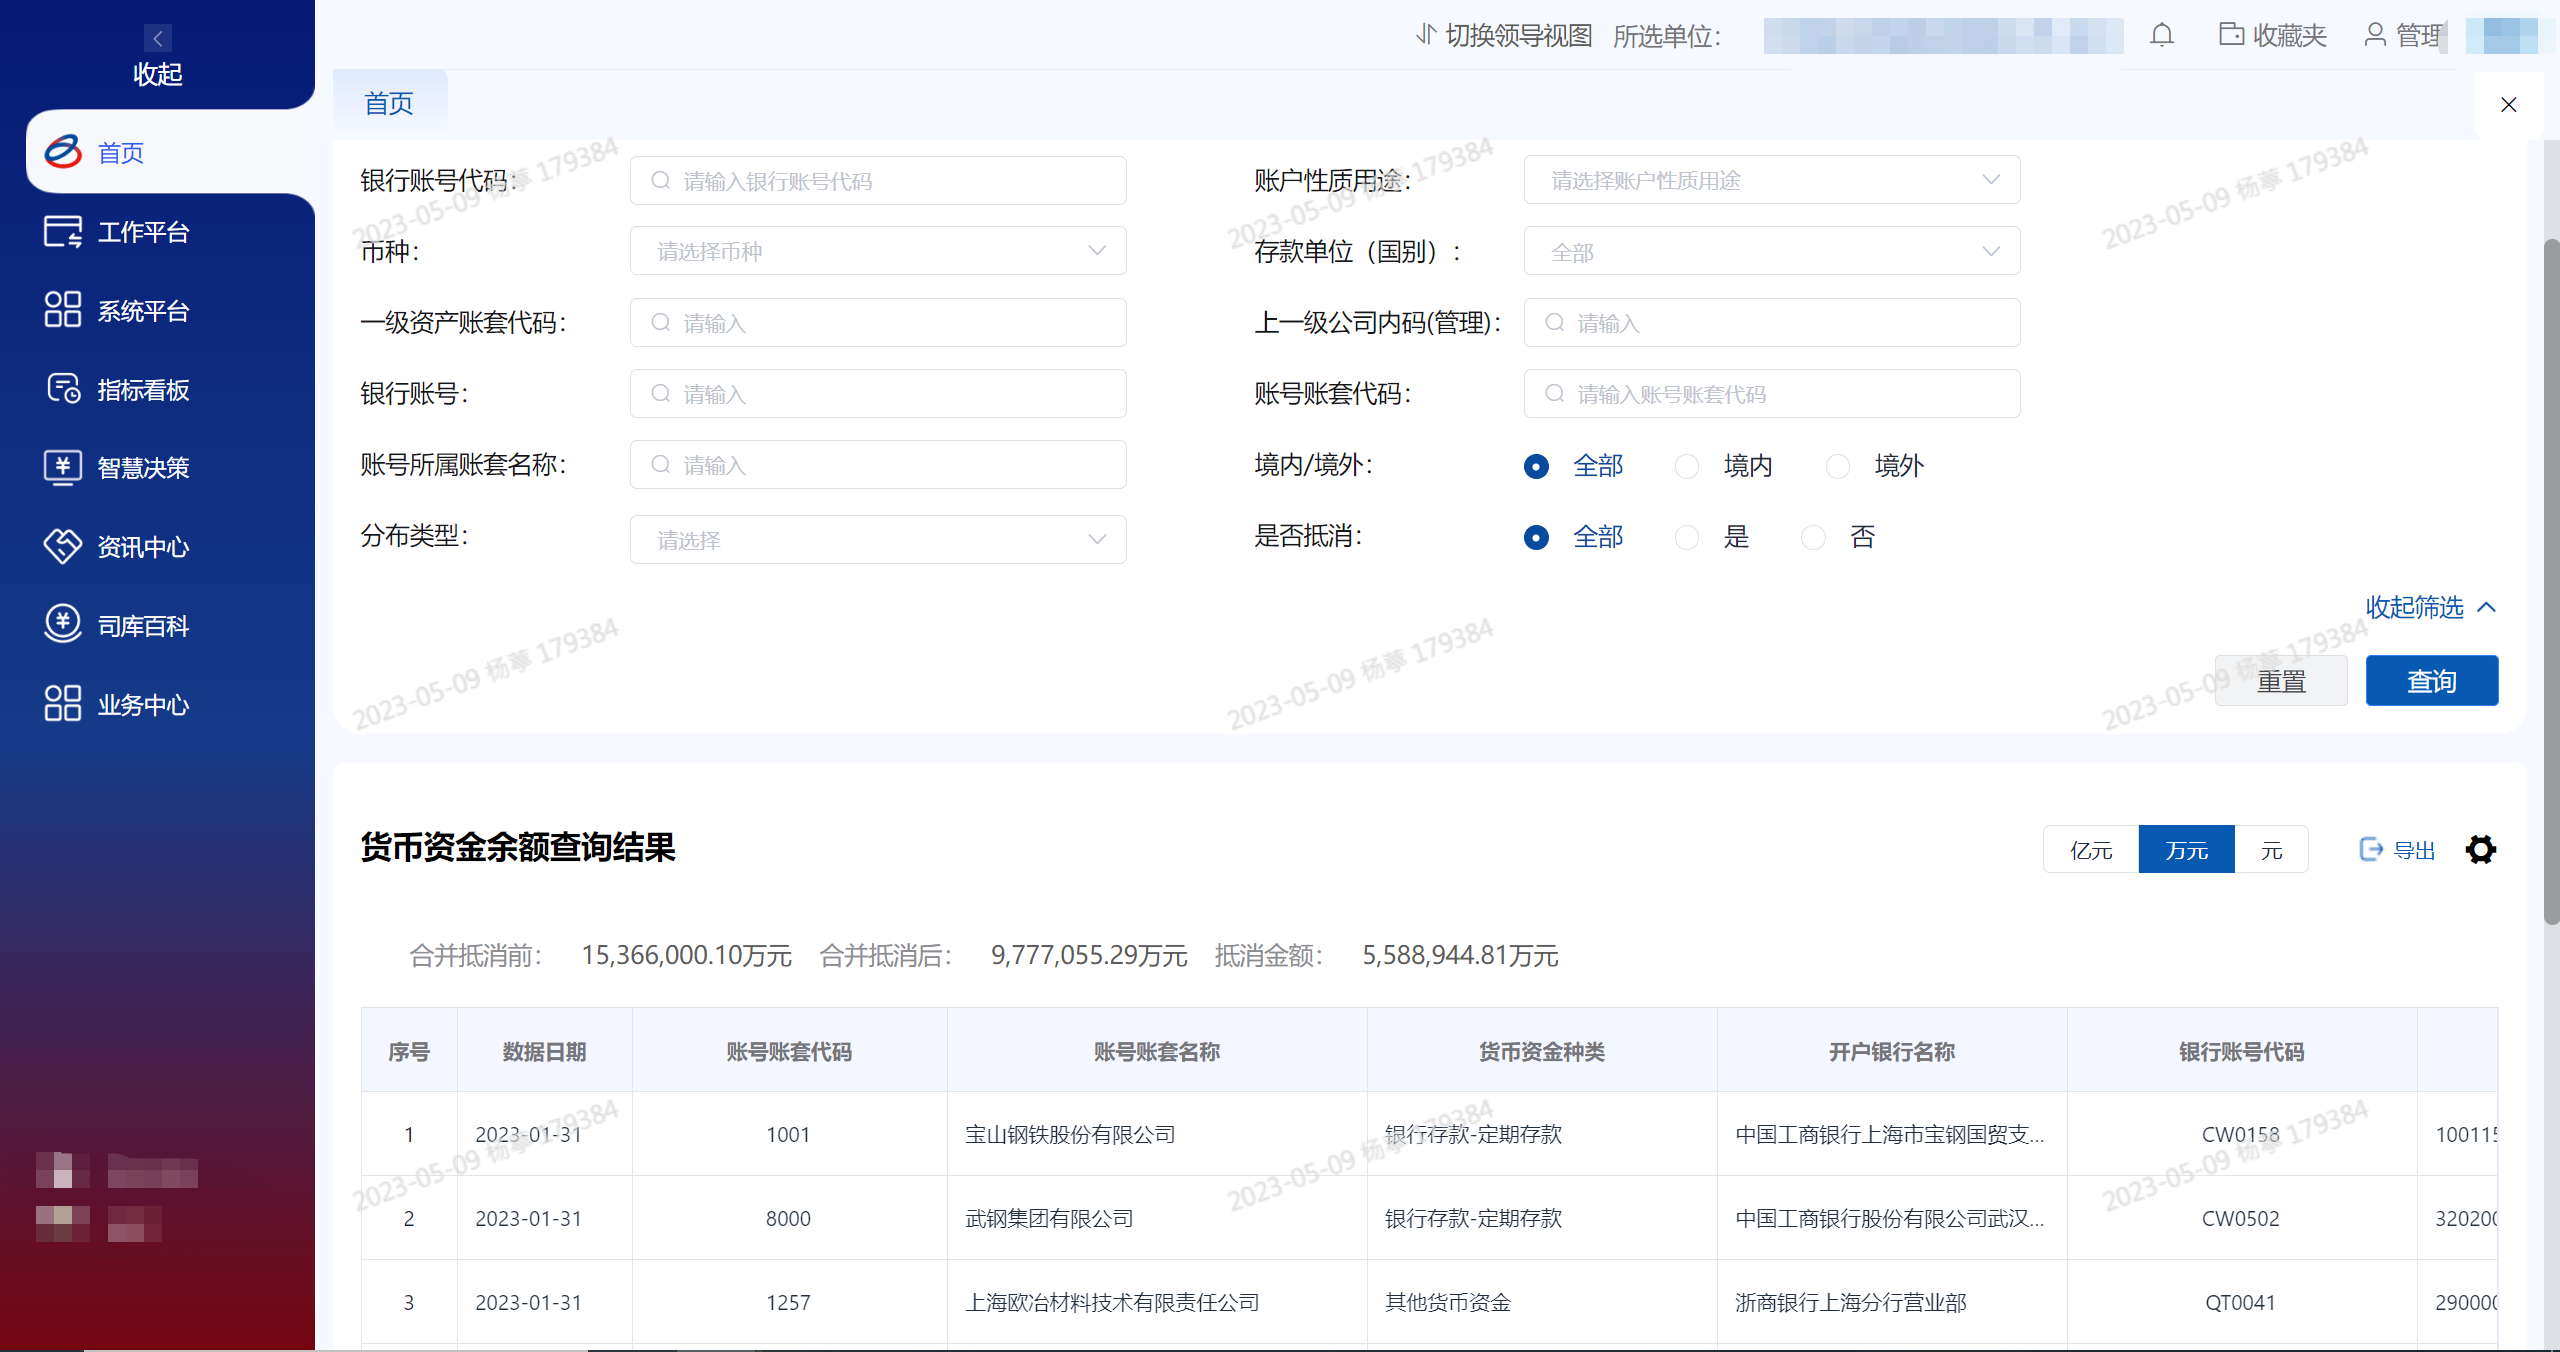Open the 收藏夹 folder icon
The height and width of the screenshot is (1352, 2560).
pos(2231,35)
